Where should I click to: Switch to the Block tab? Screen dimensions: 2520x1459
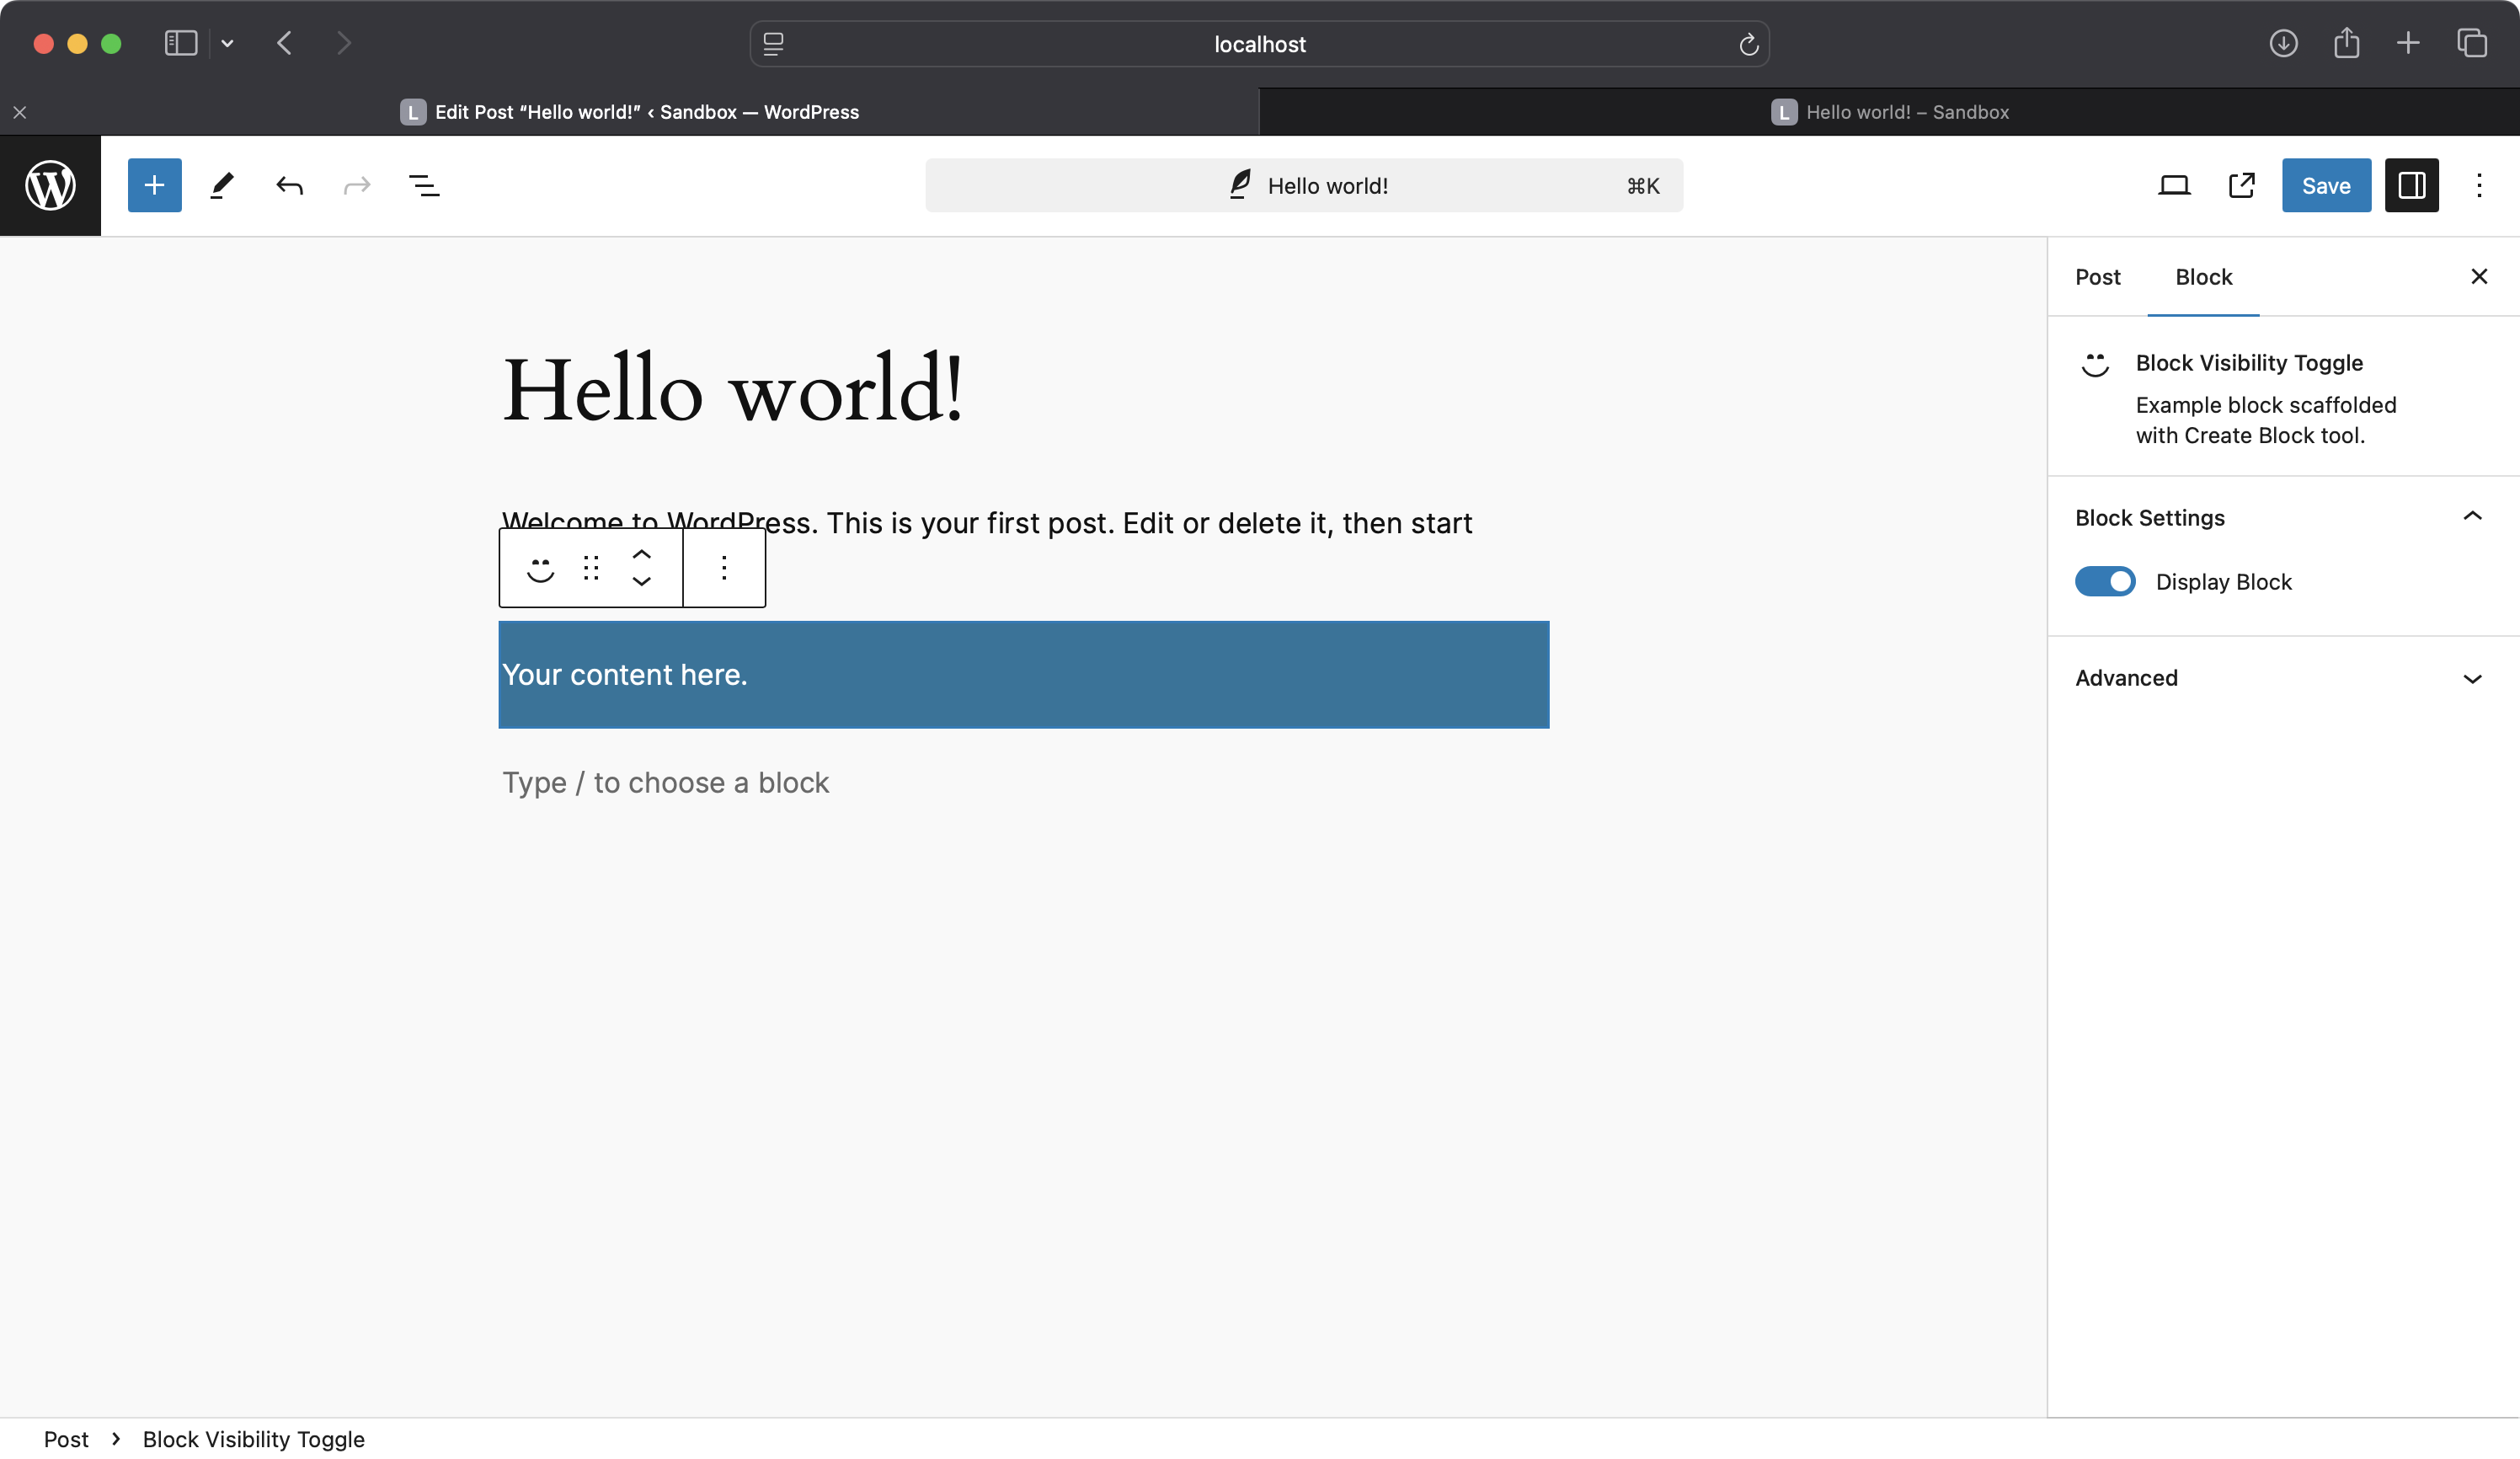coord(2202,276)
